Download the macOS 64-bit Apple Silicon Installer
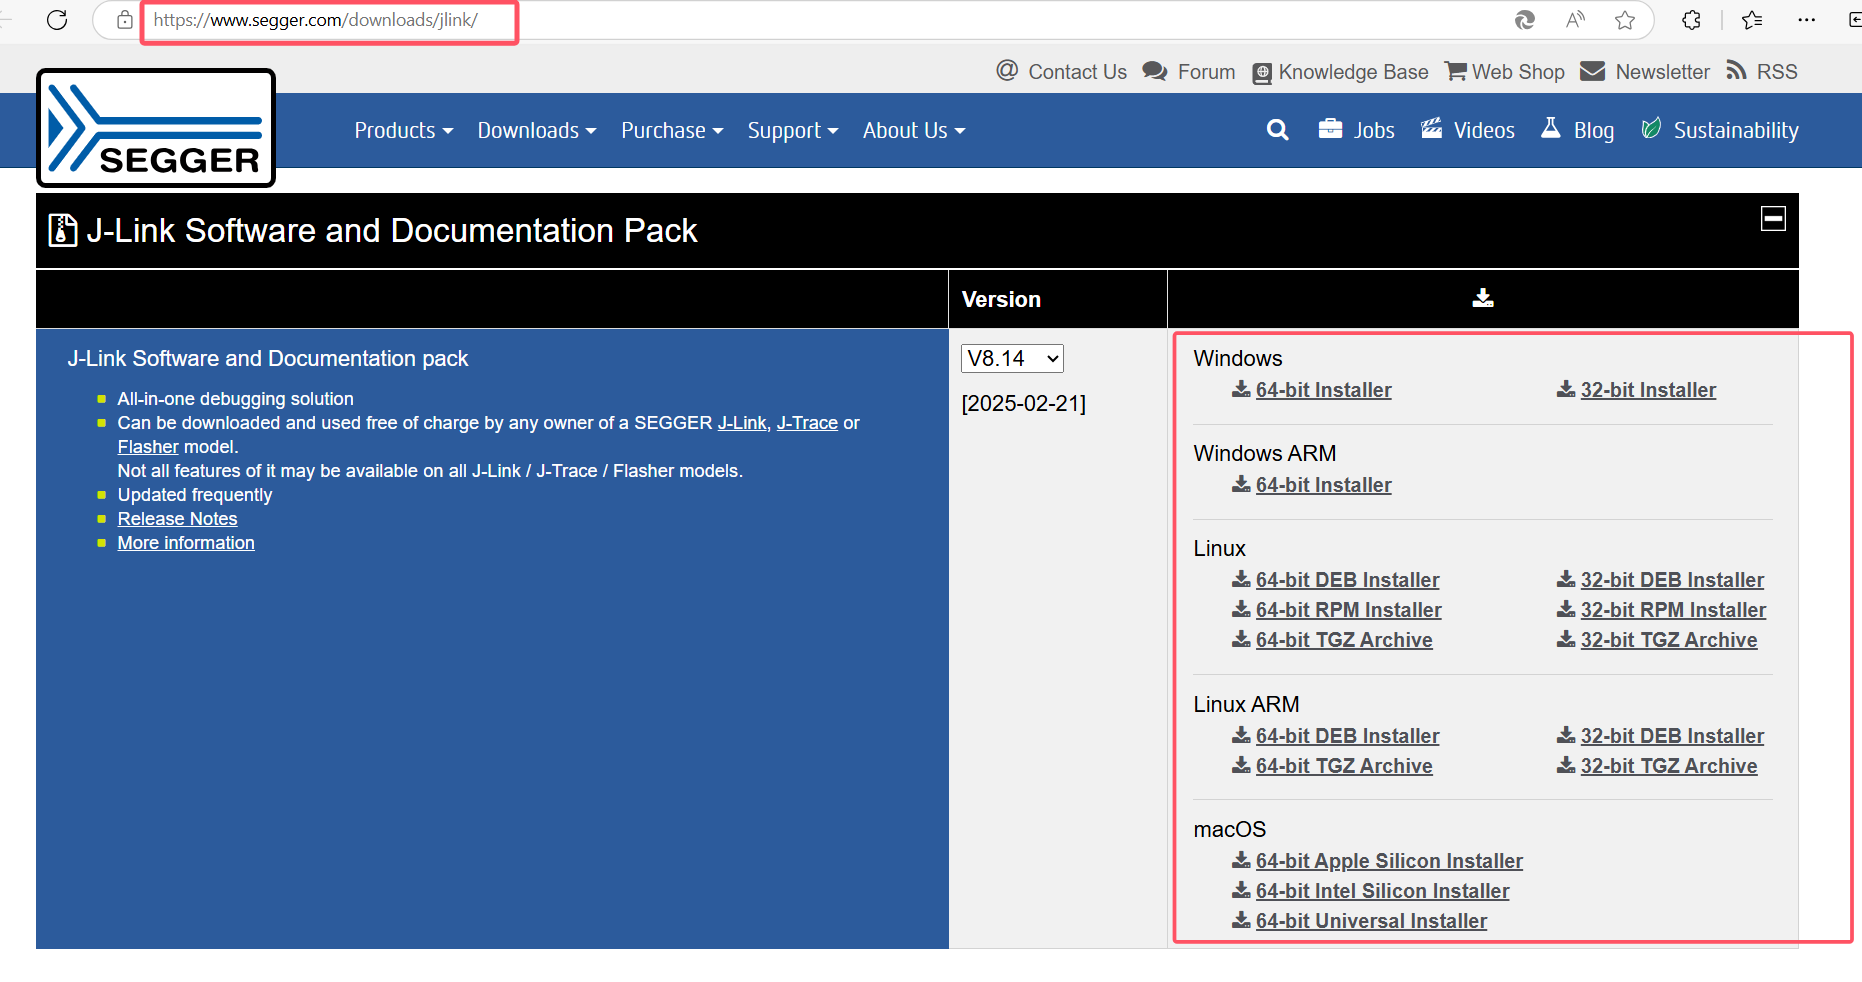The image size is (1862, 982). [x=1389, y=861]
